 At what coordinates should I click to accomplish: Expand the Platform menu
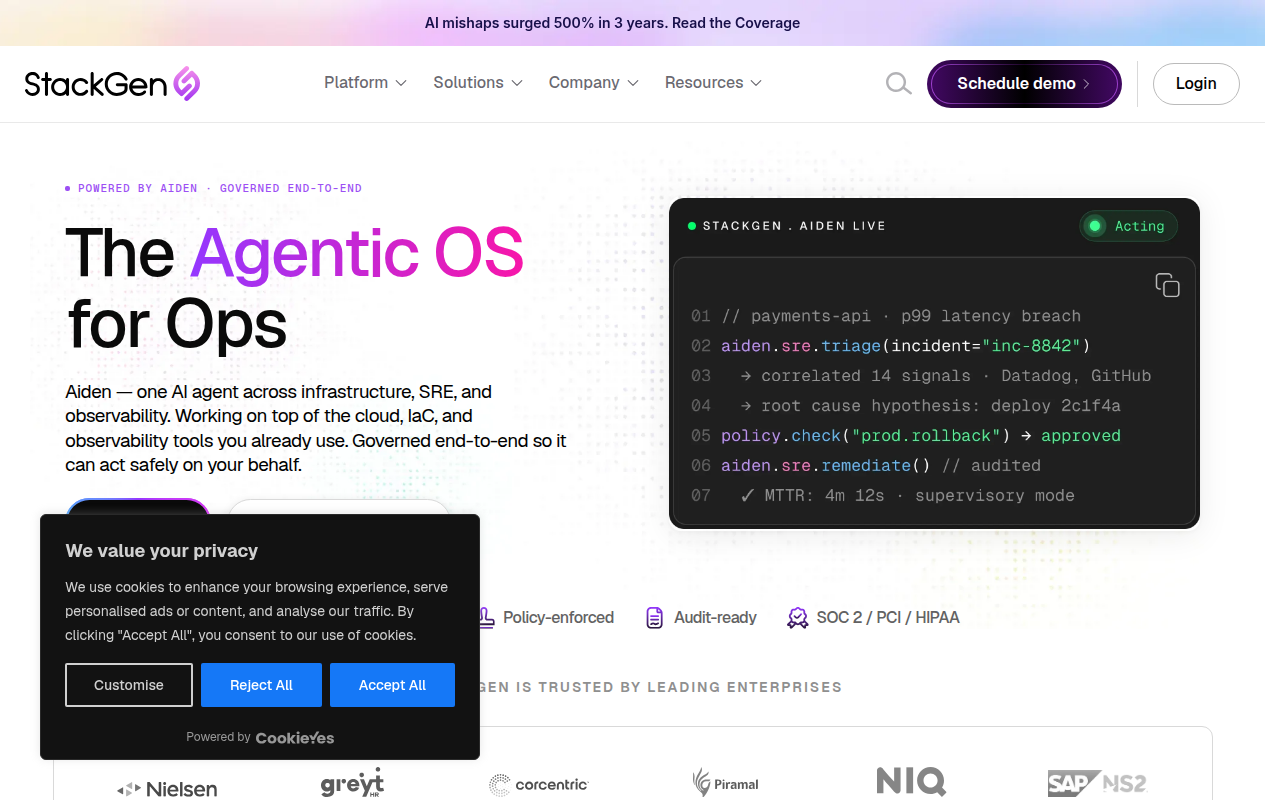click(365, 83)
